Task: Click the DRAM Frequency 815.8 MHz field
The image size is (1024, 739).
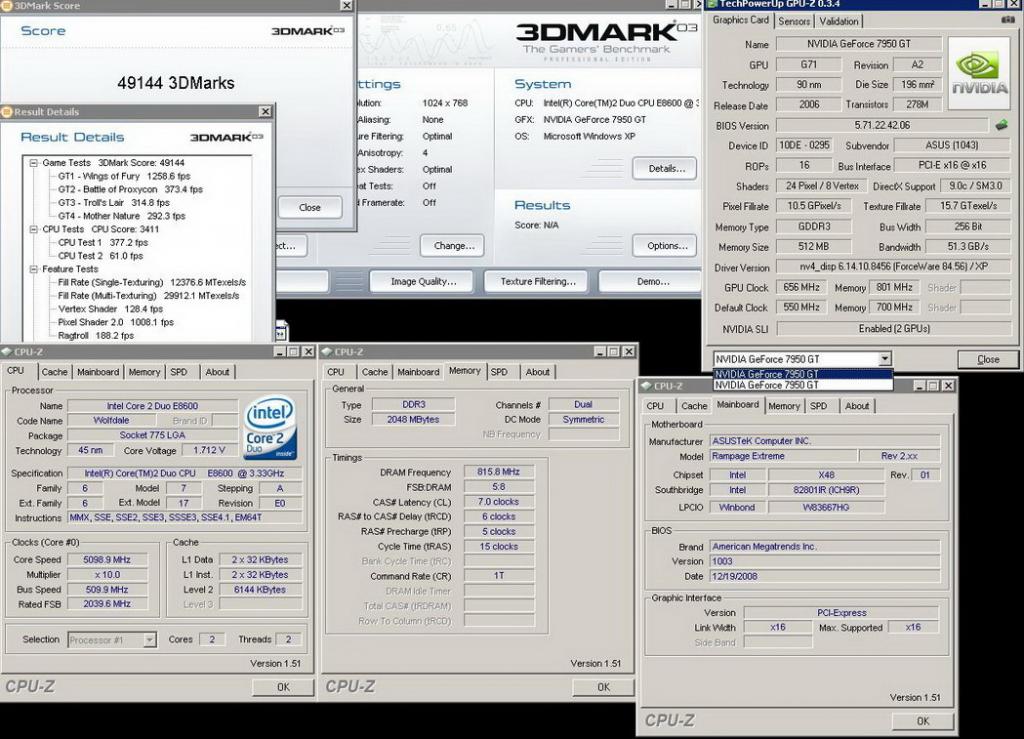Action: pos(499,471)
